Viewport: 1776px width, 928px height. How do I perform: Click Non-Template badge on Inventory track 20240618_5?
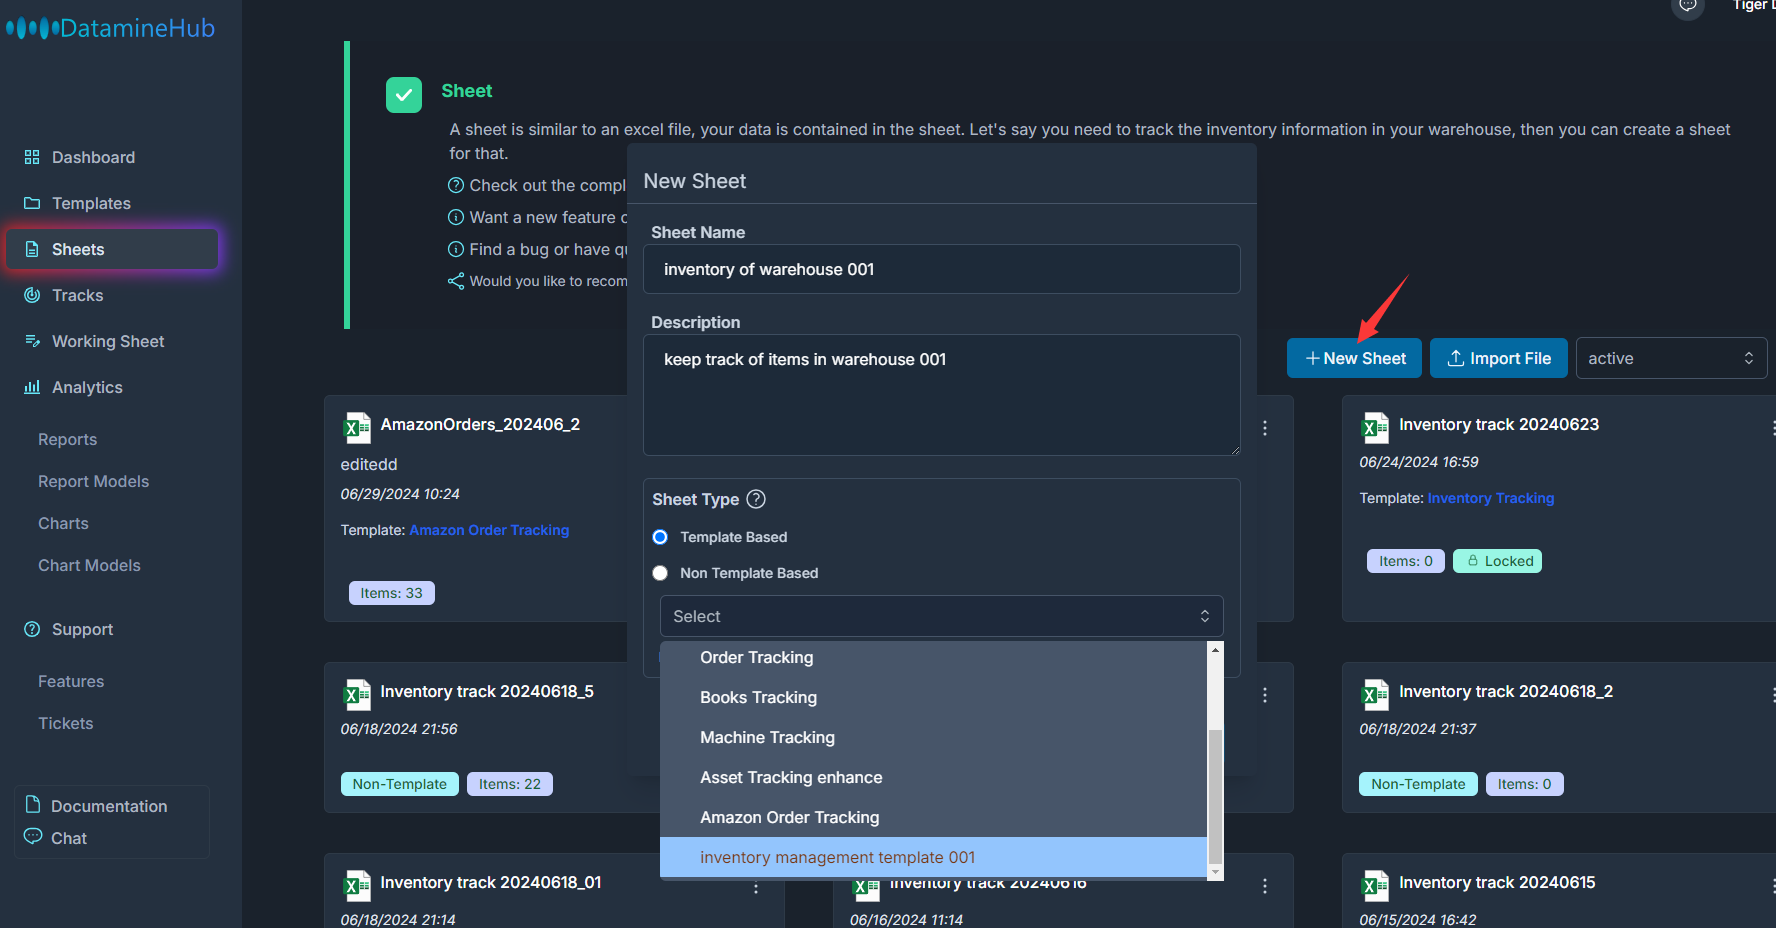pos(399,784)
